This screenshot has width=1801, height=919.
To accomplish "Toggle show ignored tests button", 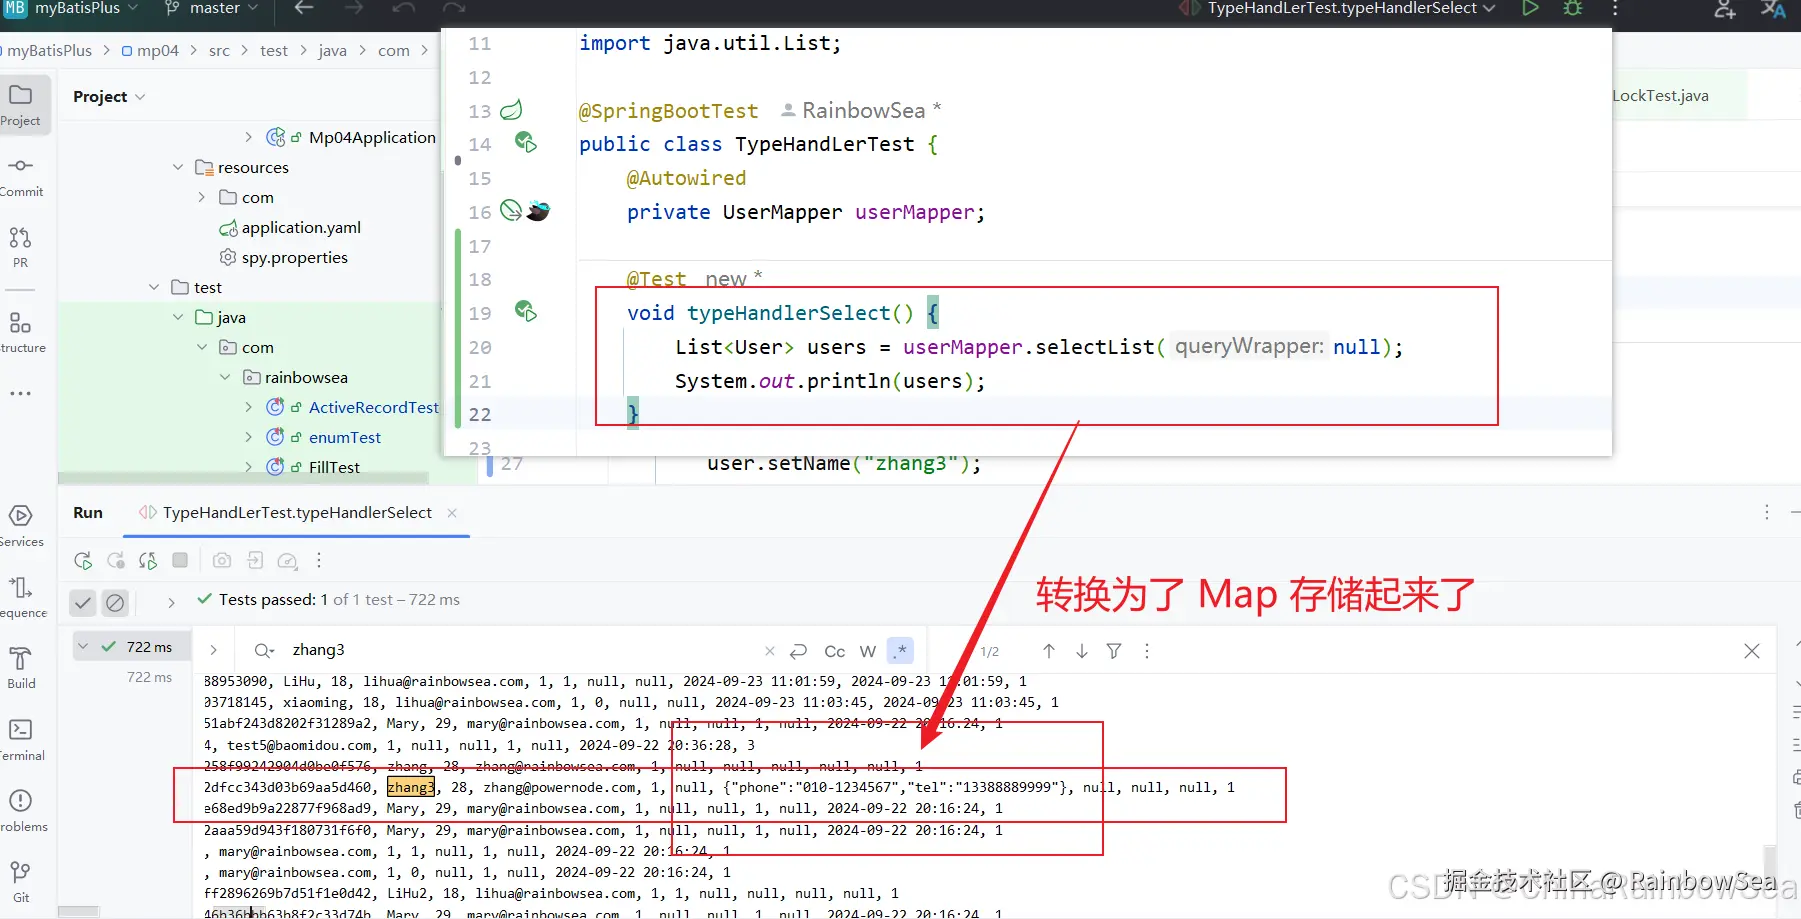I will point(115,602).
